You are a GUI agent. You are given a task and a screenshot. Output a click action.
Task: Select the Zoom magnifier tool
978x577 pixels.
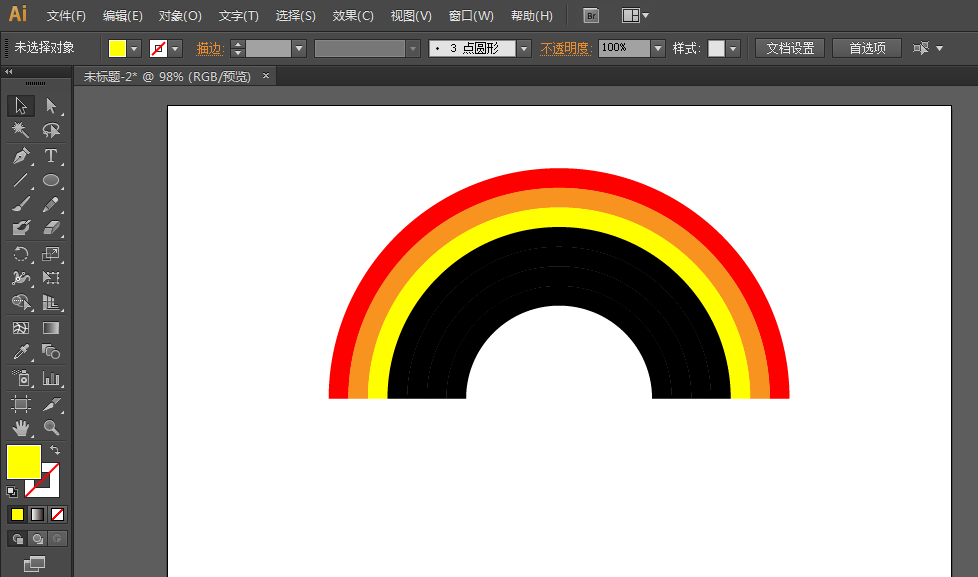pos(51,428)
